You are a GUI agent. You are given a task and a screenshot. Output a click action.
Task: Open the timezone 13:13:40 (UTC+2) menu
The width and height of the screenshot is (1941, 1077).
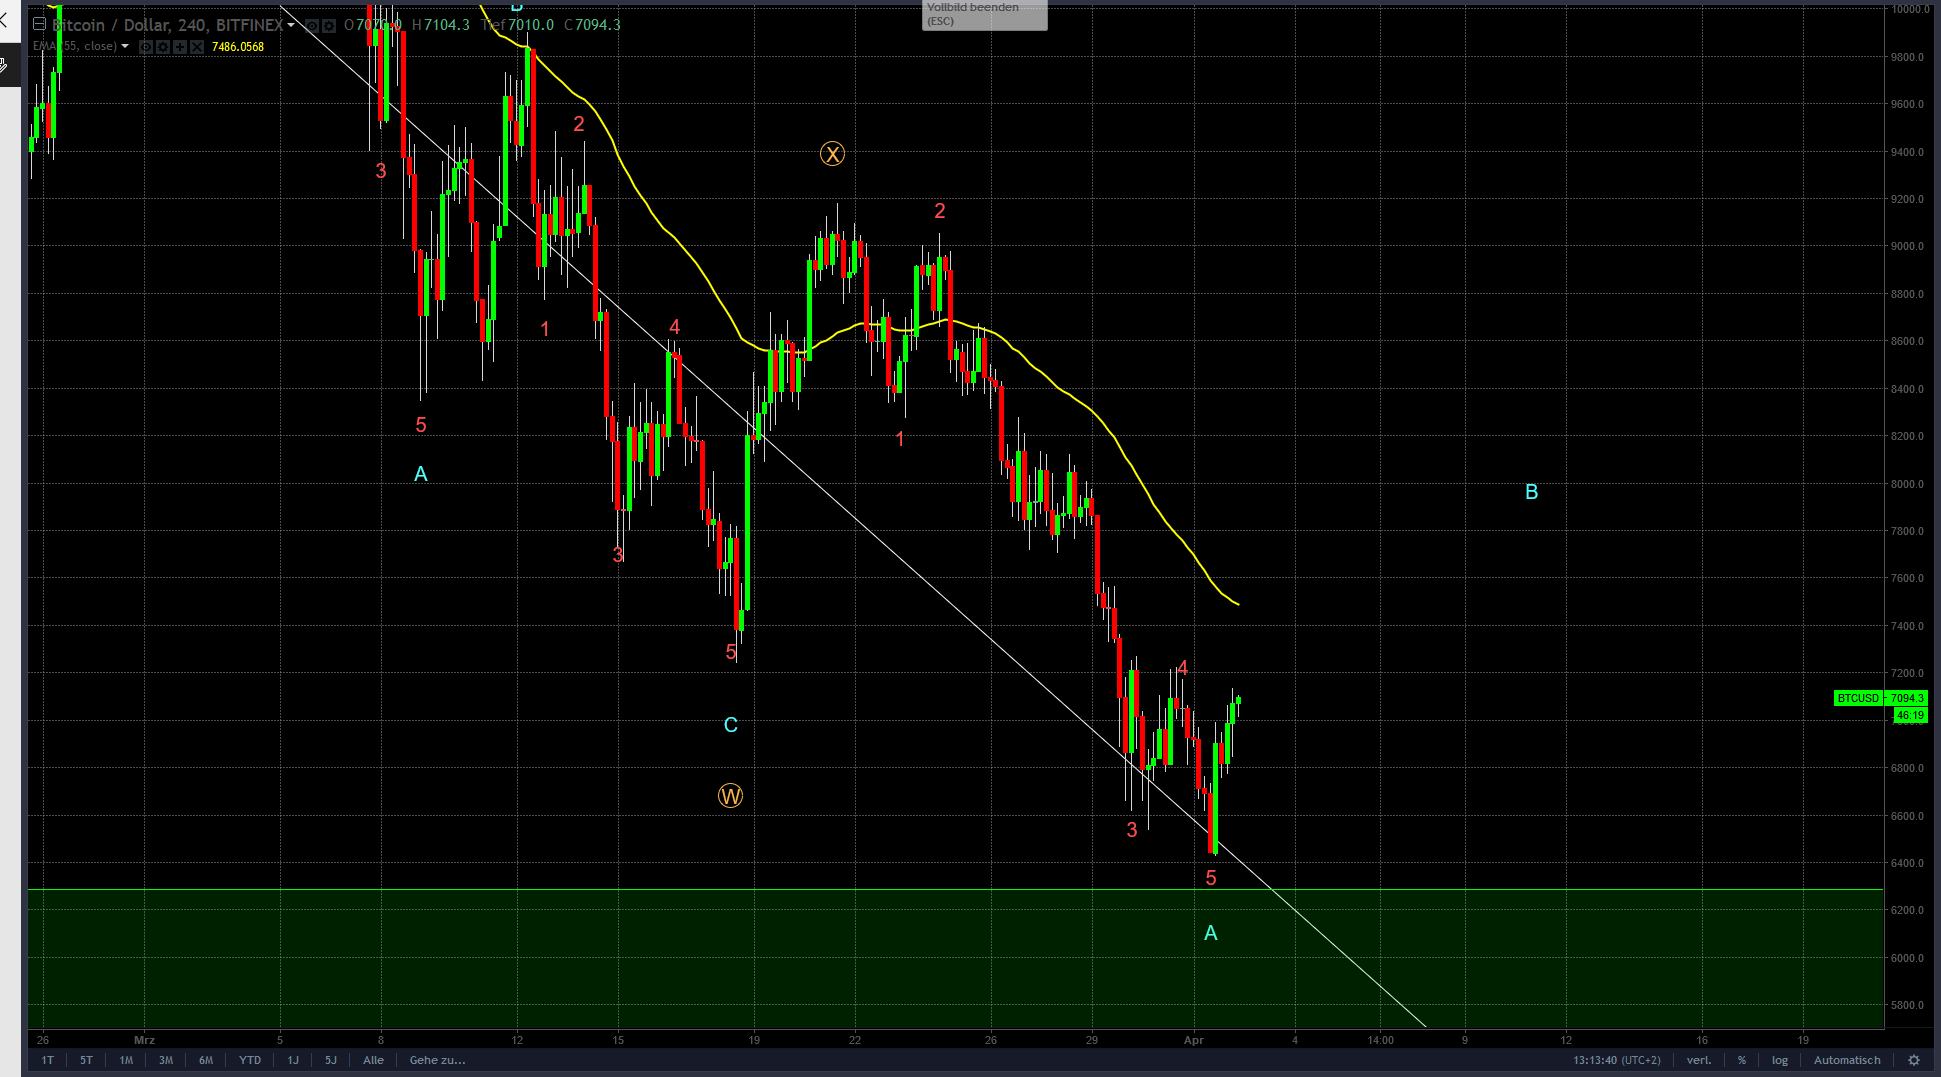pos(1616,1060)
